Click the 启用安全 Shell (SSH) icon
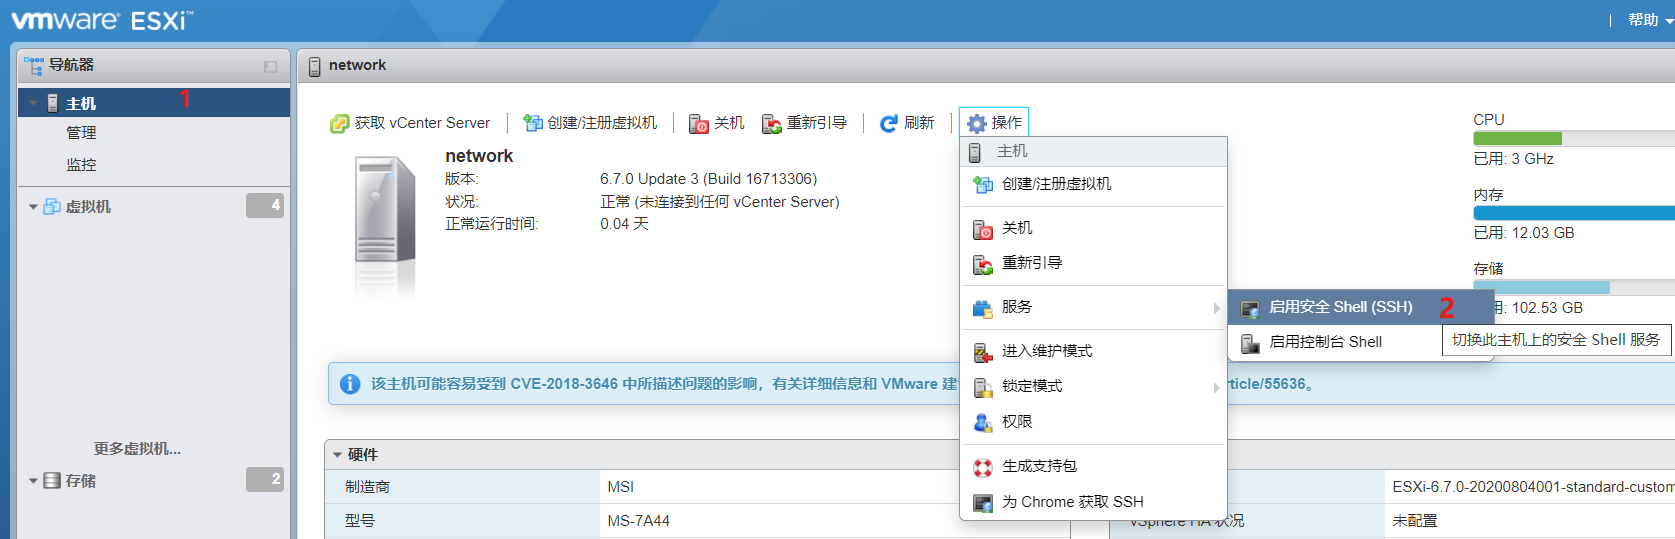 [x=1250, y=308]
